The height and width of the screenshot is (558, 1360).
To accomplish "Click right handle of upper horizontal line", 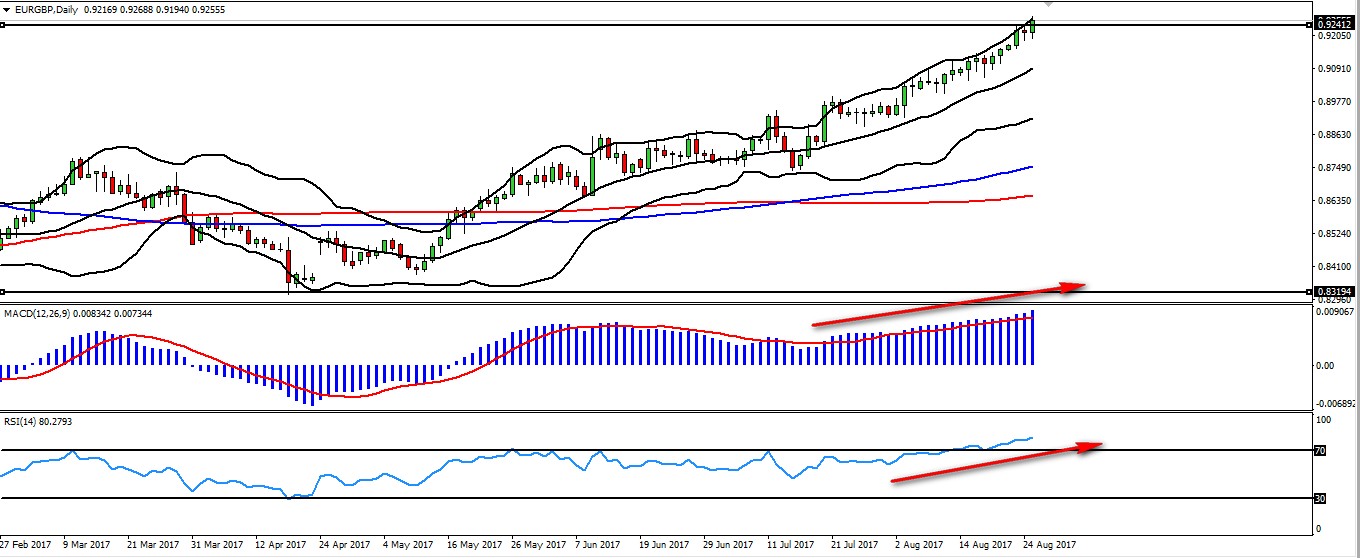I will [1310, 24].
